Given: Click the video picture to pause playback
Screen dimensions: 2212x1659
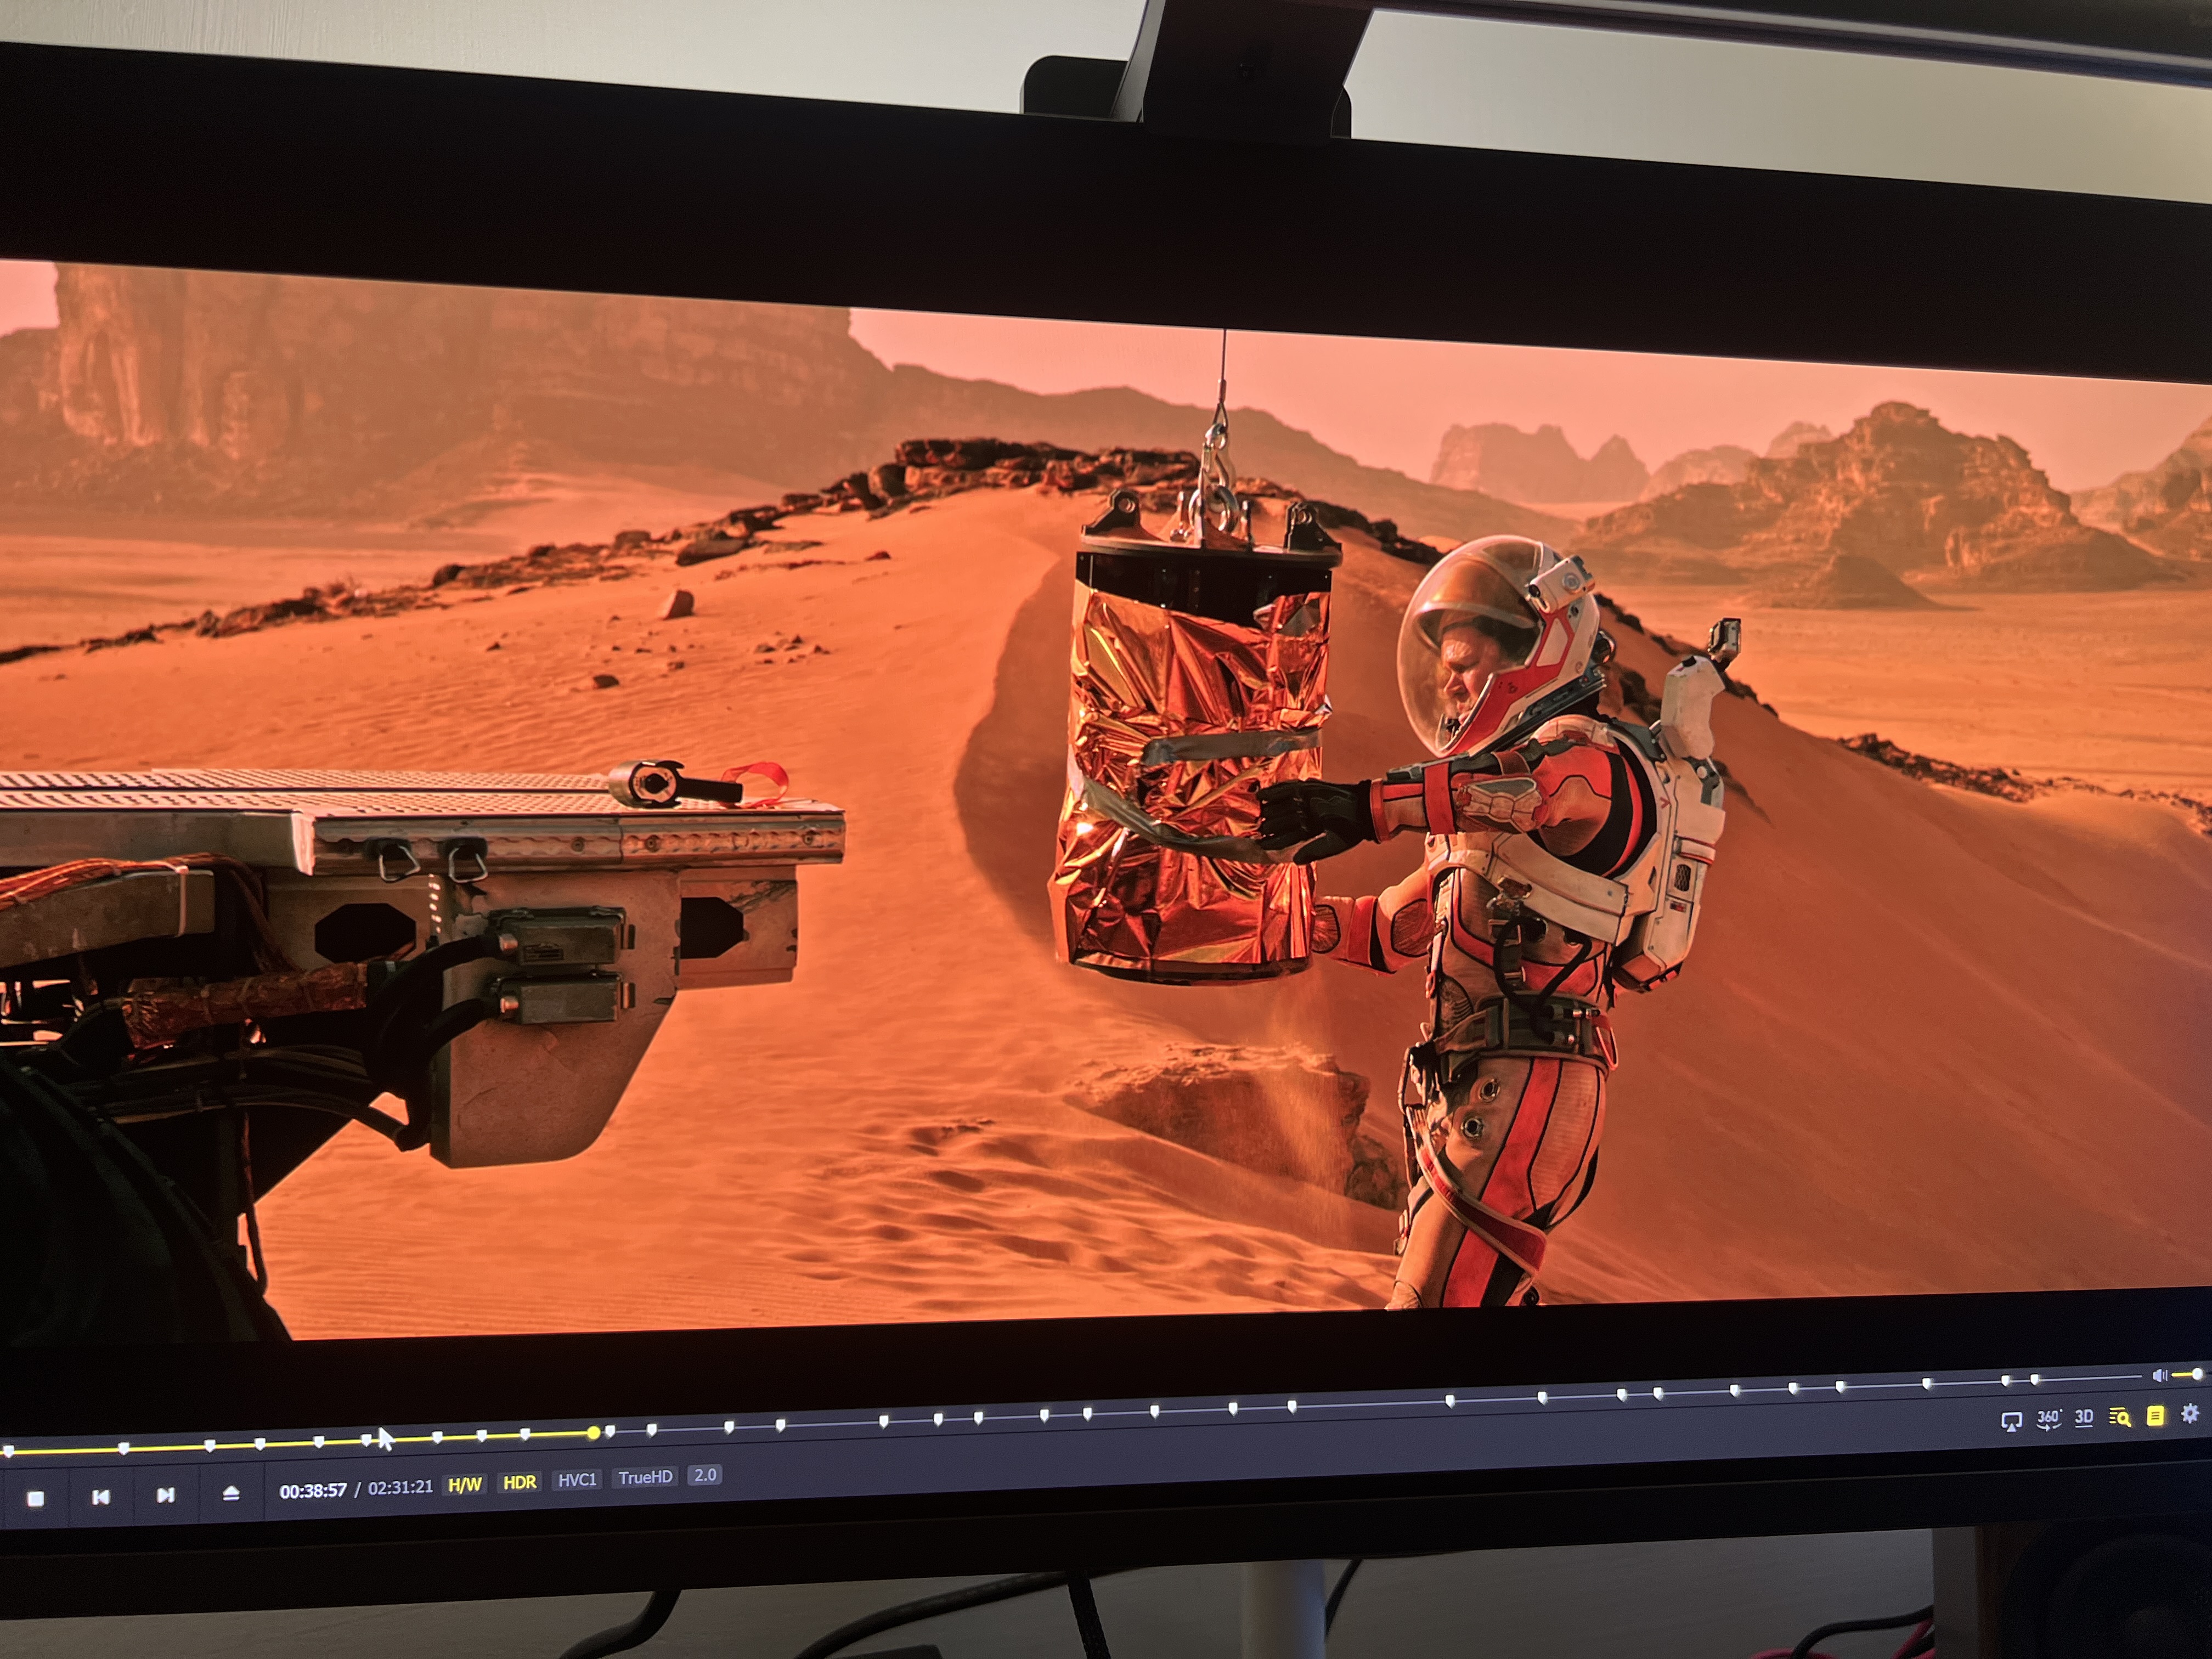Looking at the screenshot, I should [x=1106, y=800].
